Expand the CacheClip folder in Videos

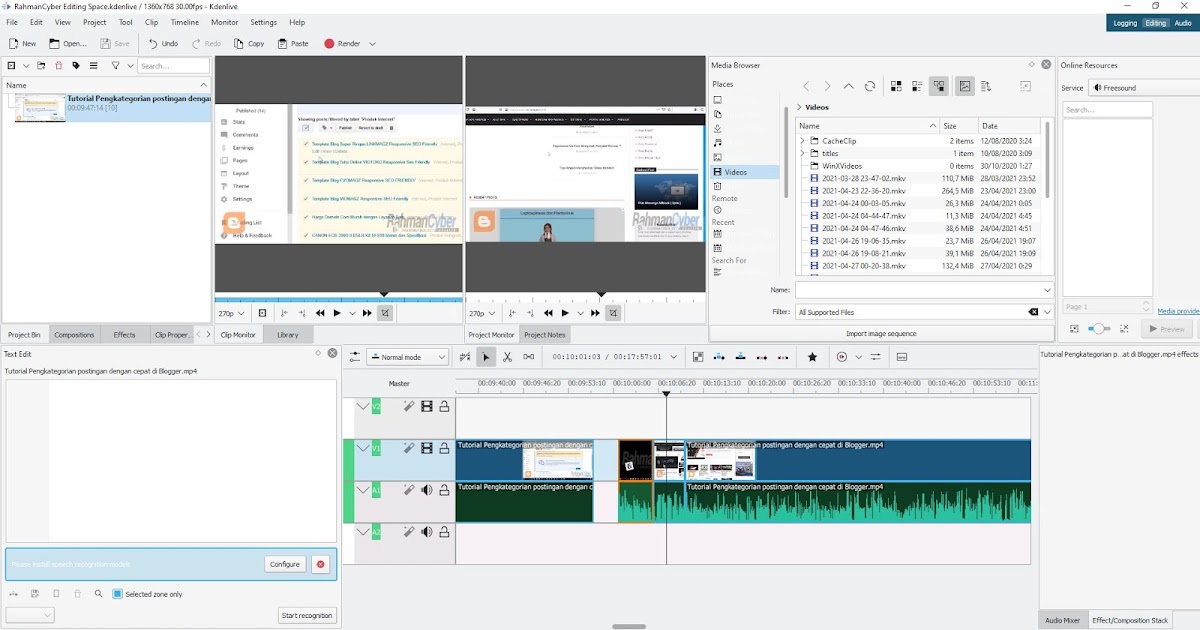801,141
